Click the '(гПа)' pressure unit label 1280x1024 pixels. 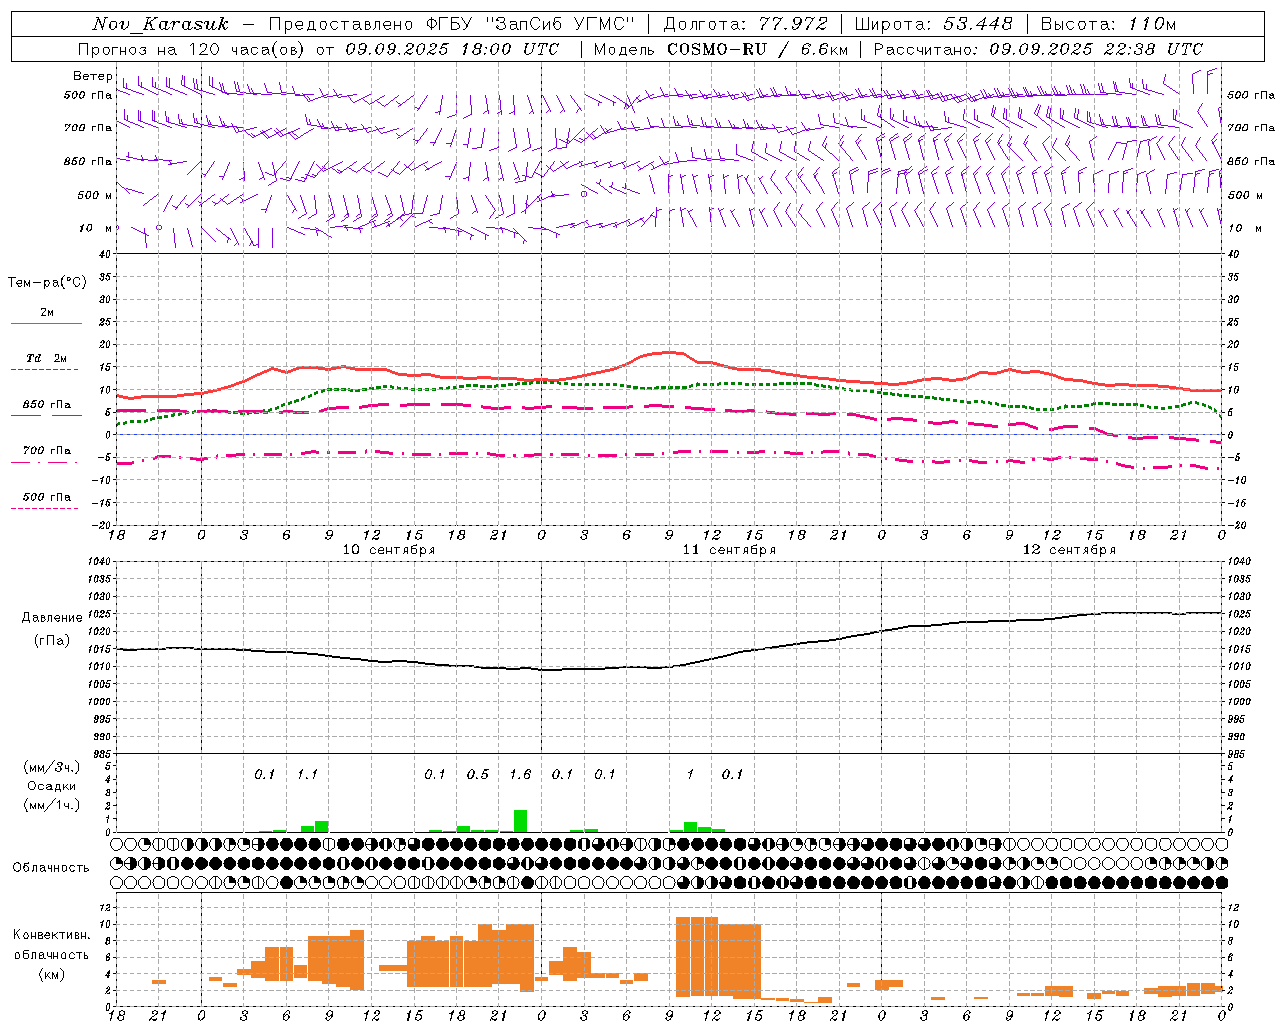coord(52,641)
